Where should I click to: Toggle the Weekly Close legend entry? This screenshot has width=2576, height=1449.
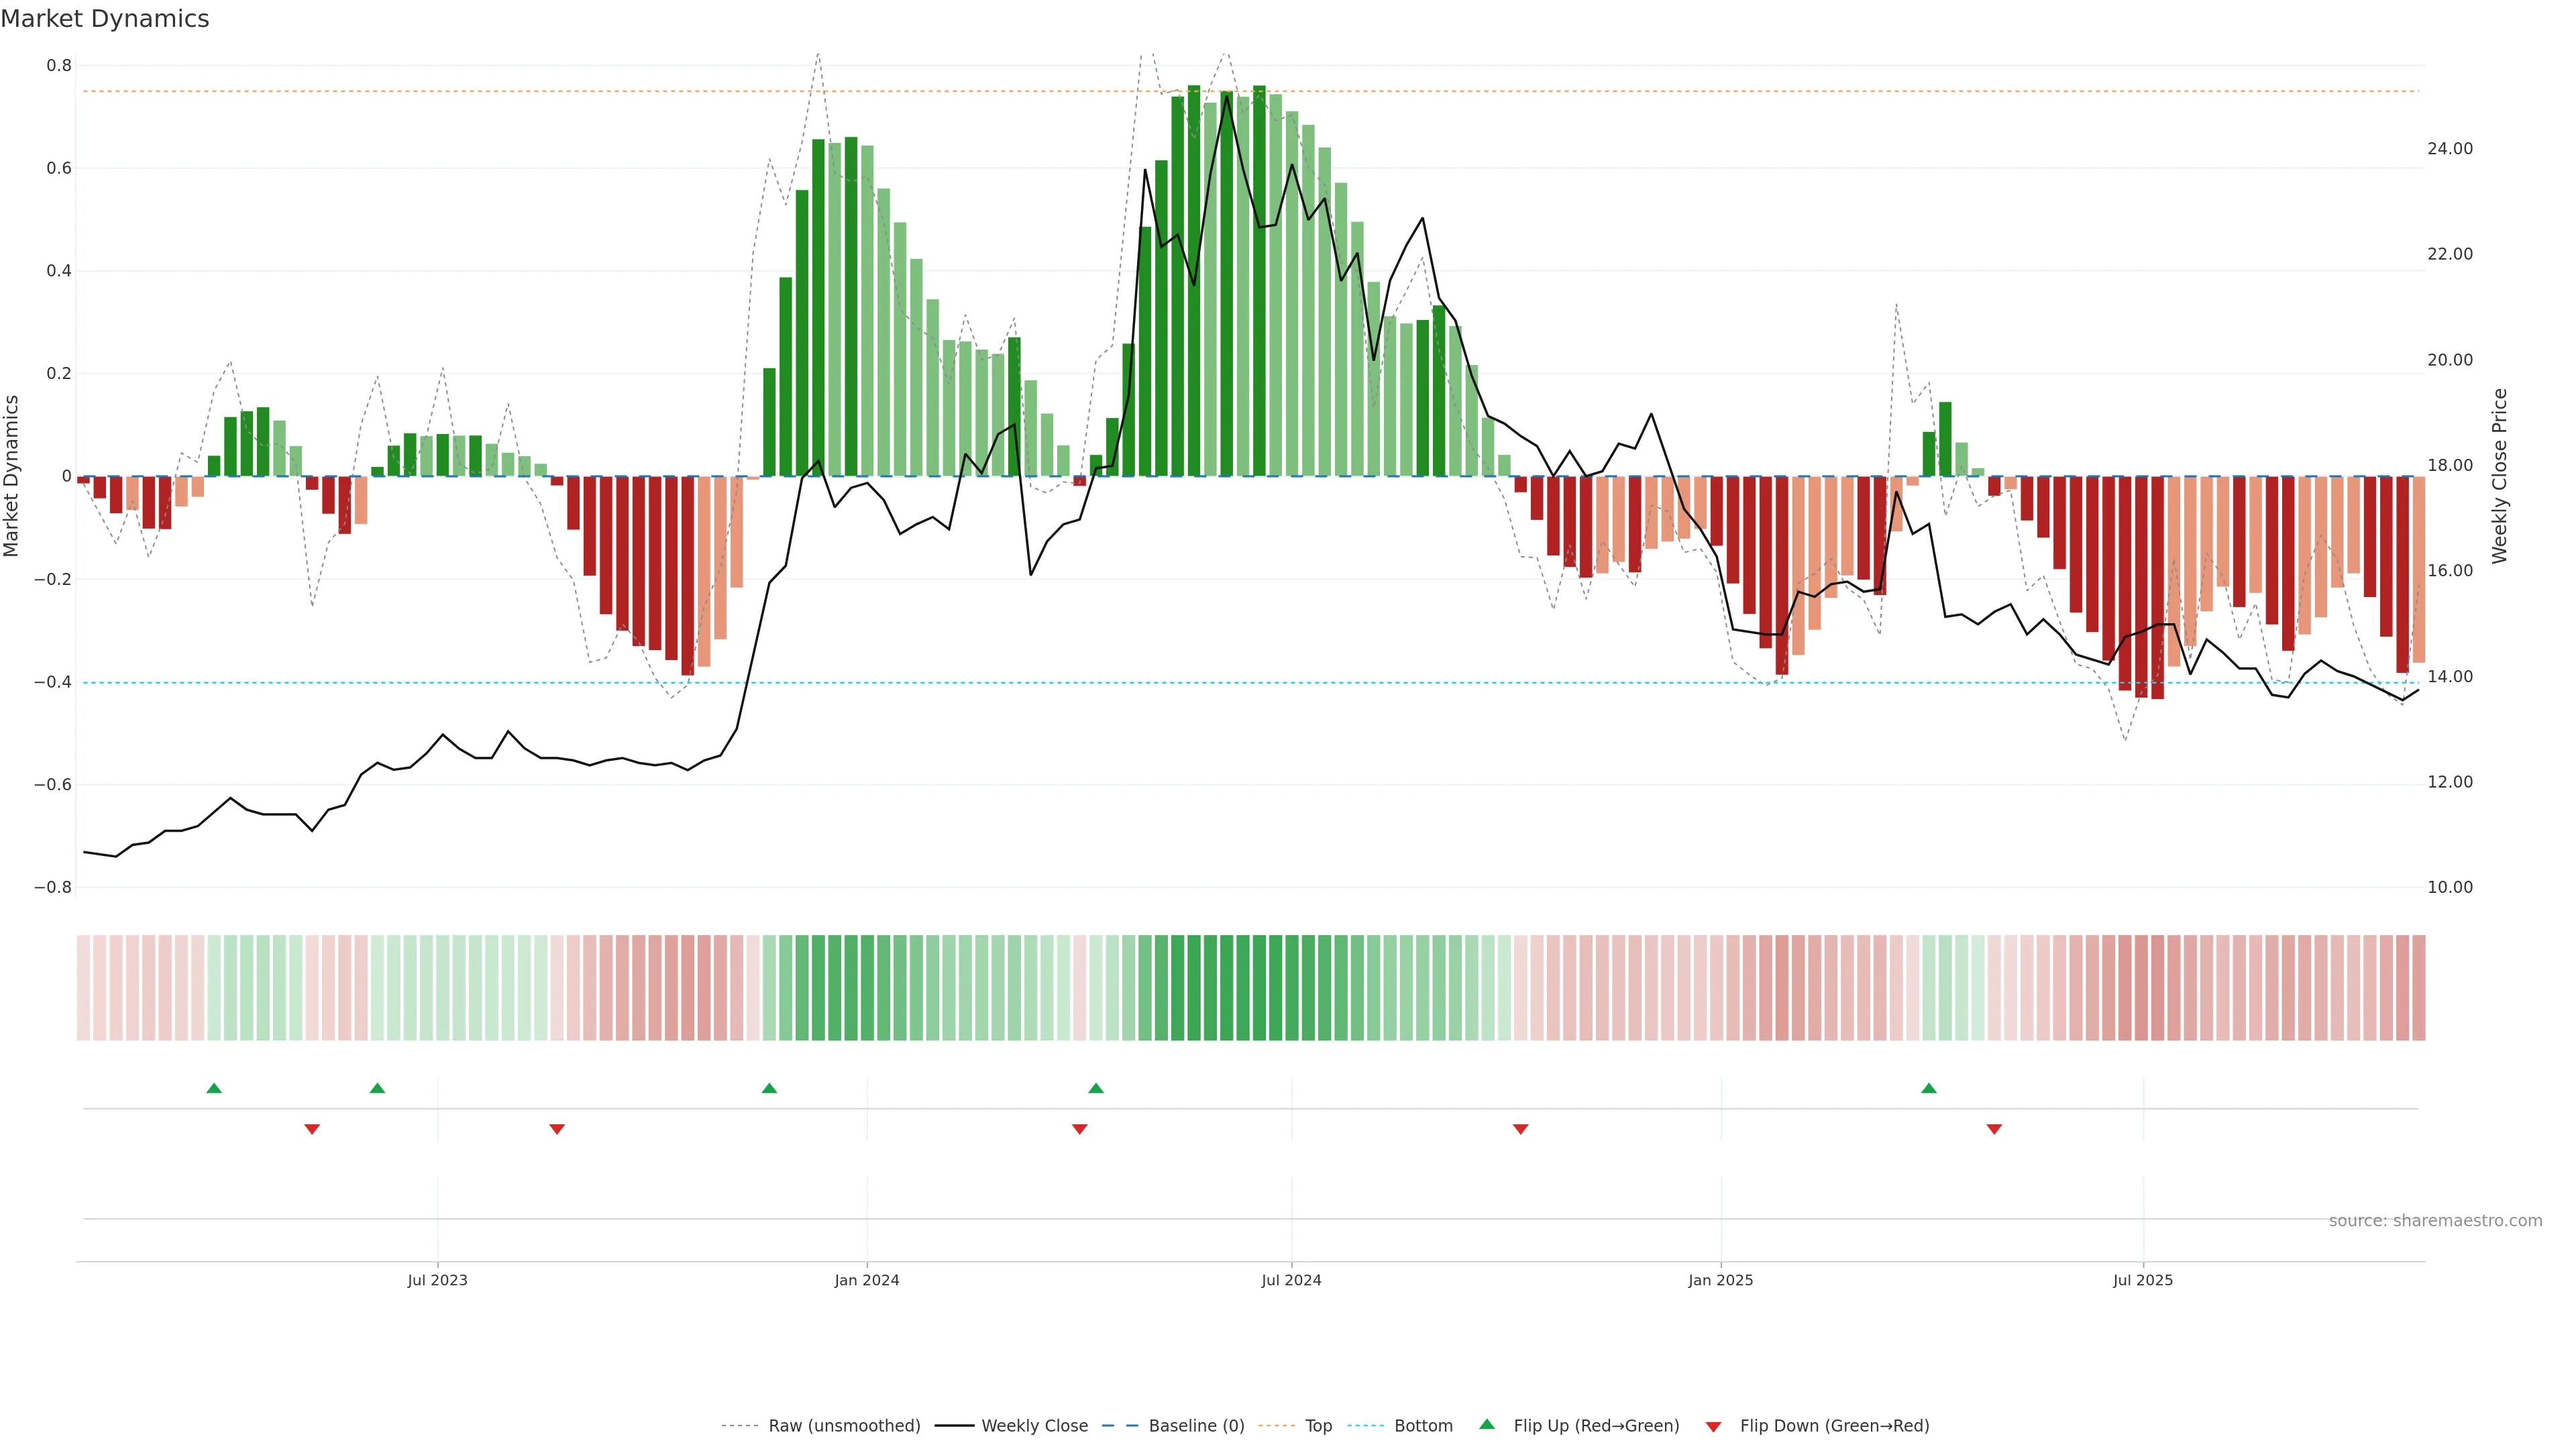[1034, 1426]
